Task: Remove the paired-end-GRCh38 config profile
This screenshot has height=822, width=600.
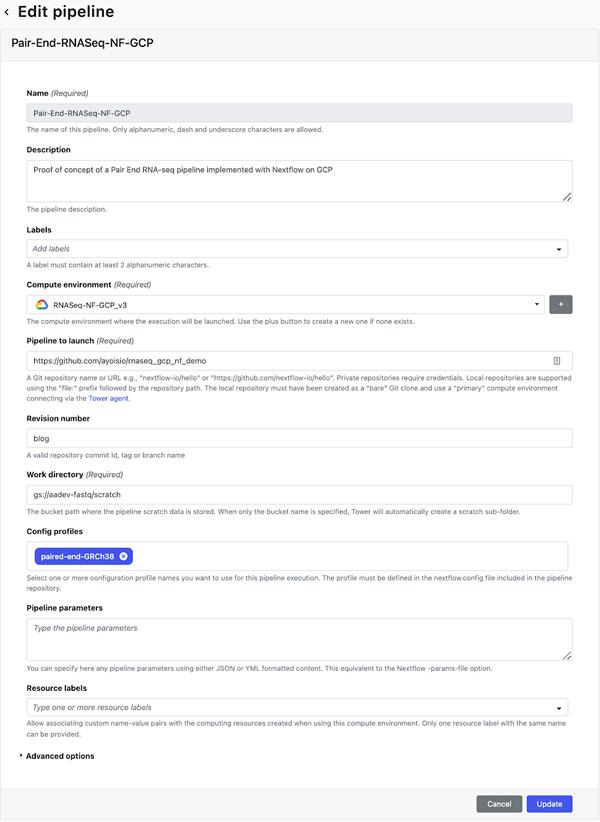Action: [x=124, y=556]
